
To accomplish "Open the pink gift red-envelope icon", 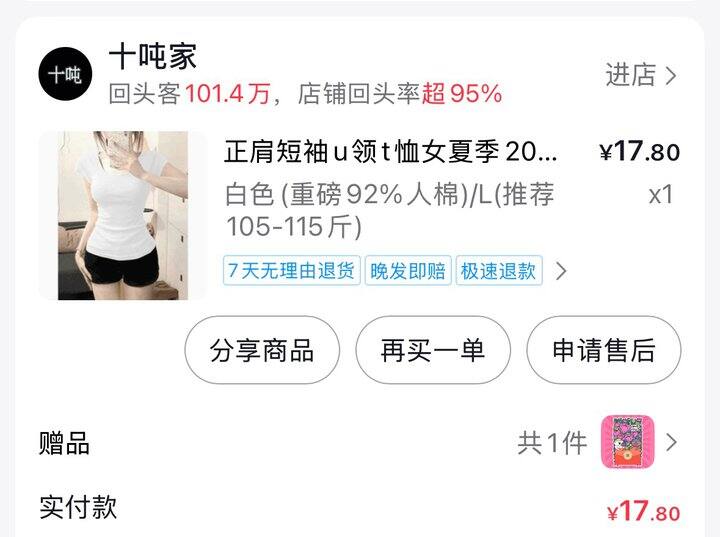I will [628, 442].
